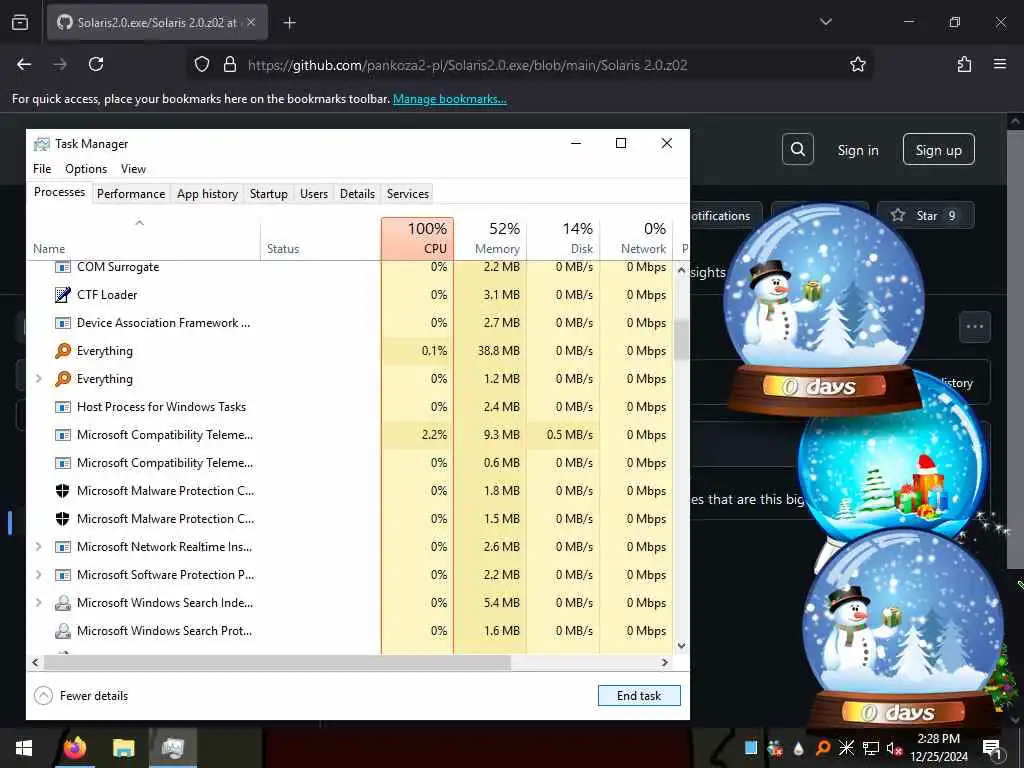This screenshot has width=1024, height=768.
Task: Expand Microsoft Software Protection Platform row
Action: click(39, 575)
